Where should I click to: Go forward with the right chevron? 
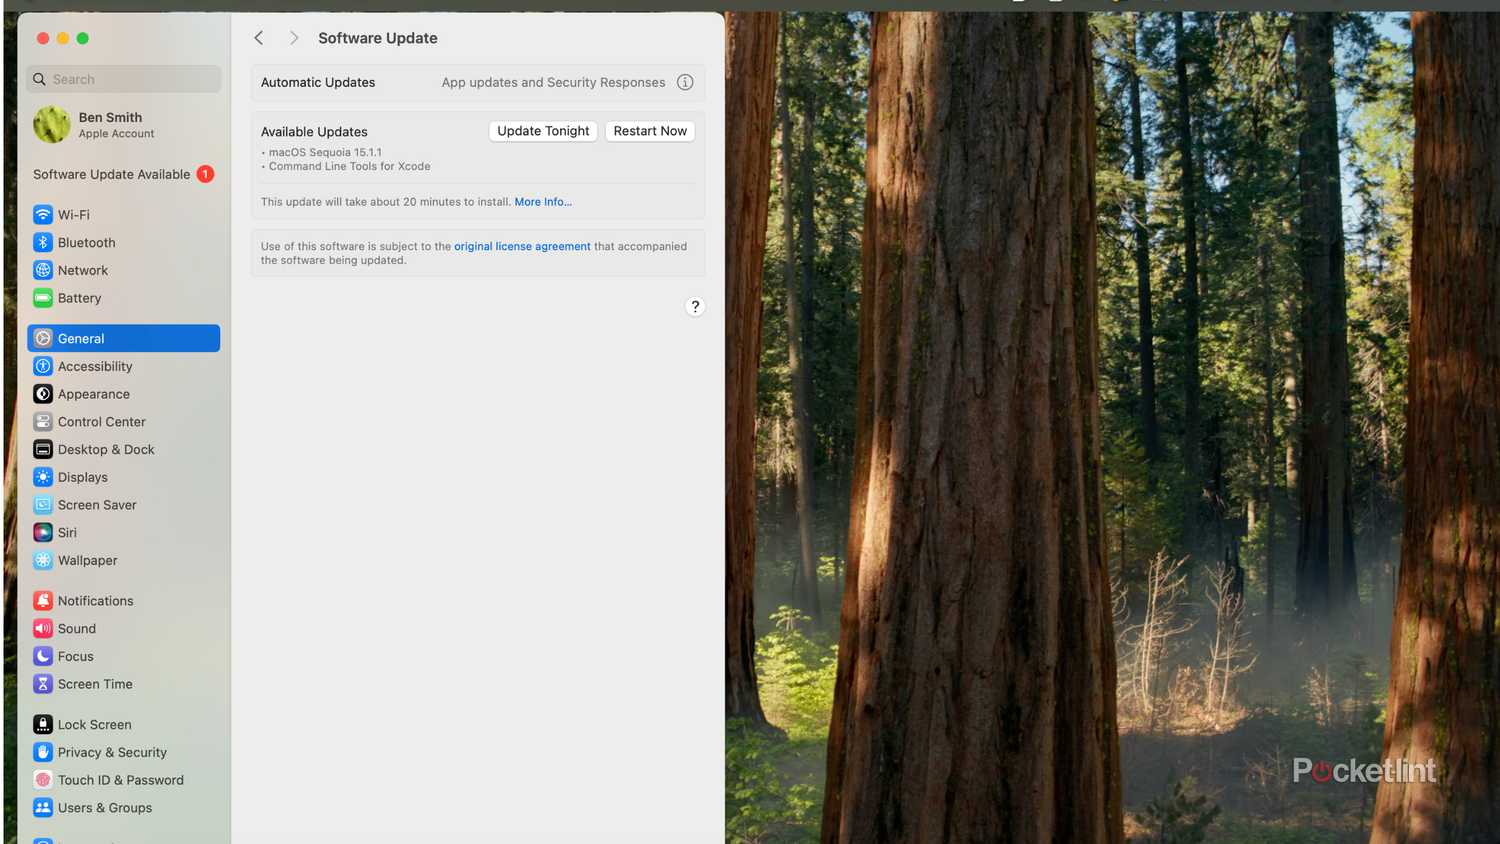[293, 38]
